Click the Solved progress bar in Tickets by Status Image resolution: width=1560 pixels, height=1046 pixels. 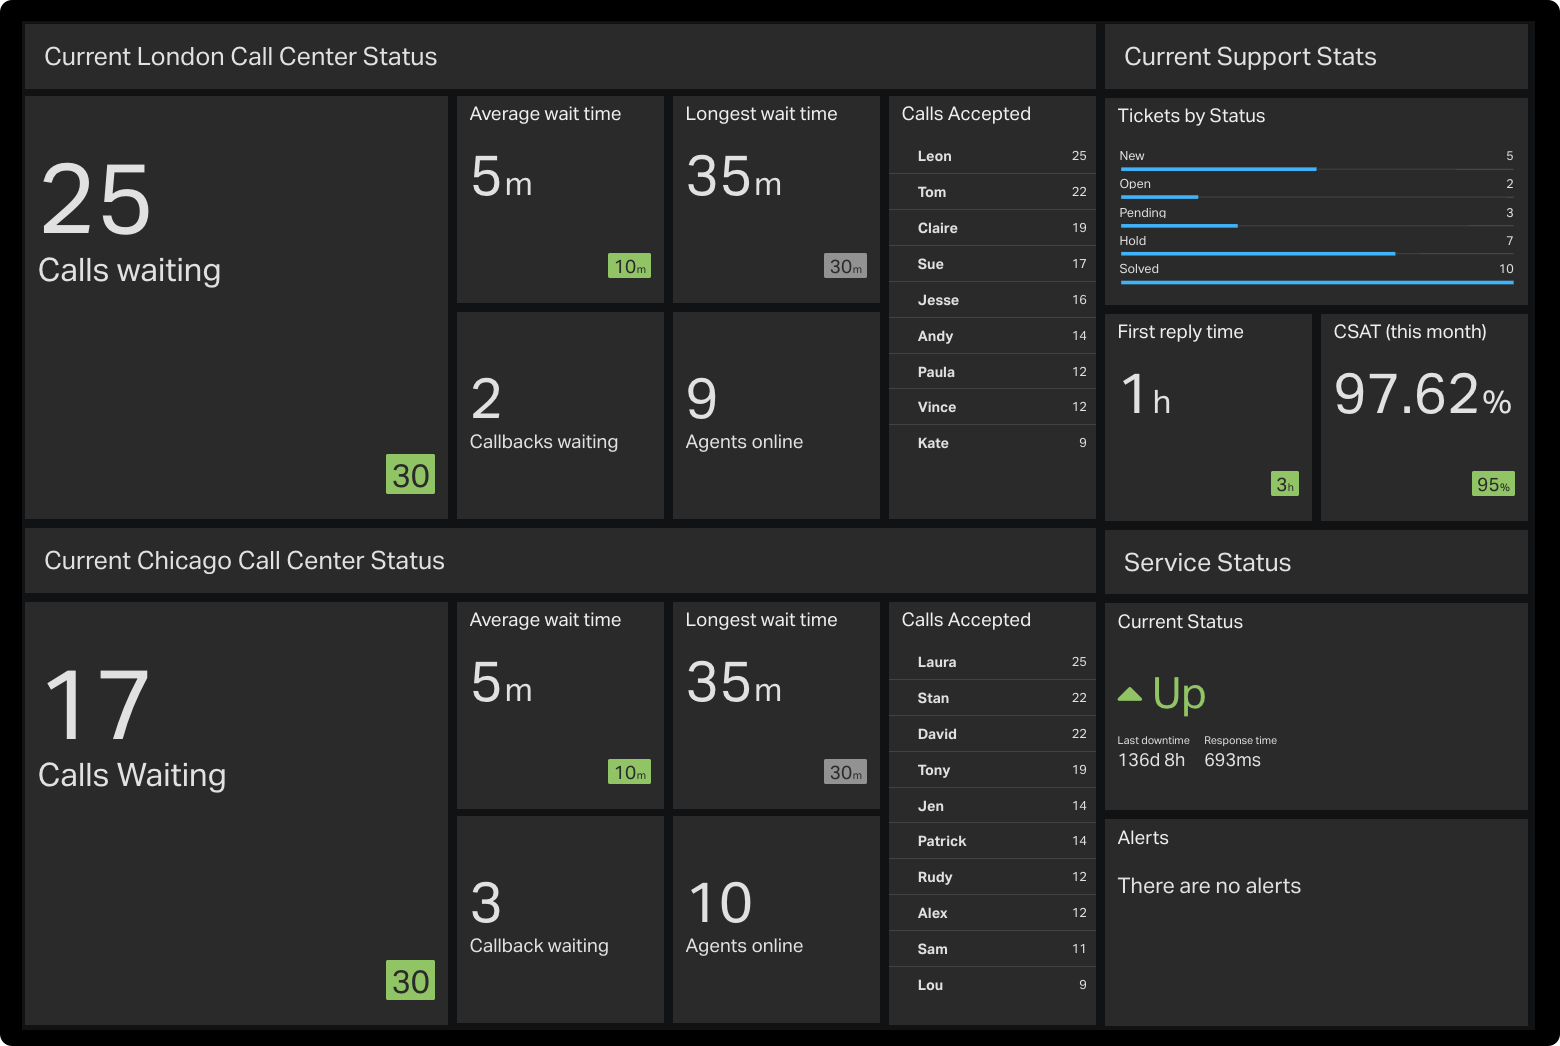[x=1315, y=282]
